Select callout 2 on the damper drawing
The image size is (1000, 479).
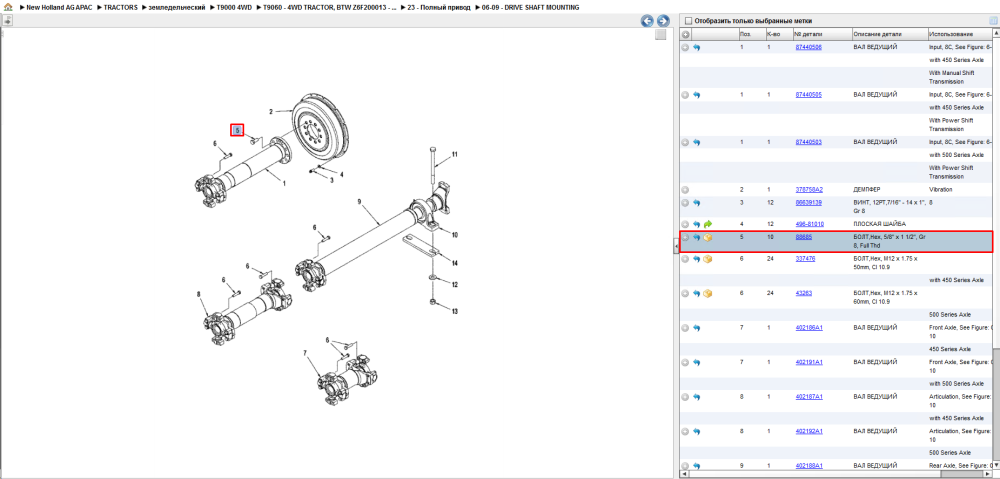(x=271, y=112)
